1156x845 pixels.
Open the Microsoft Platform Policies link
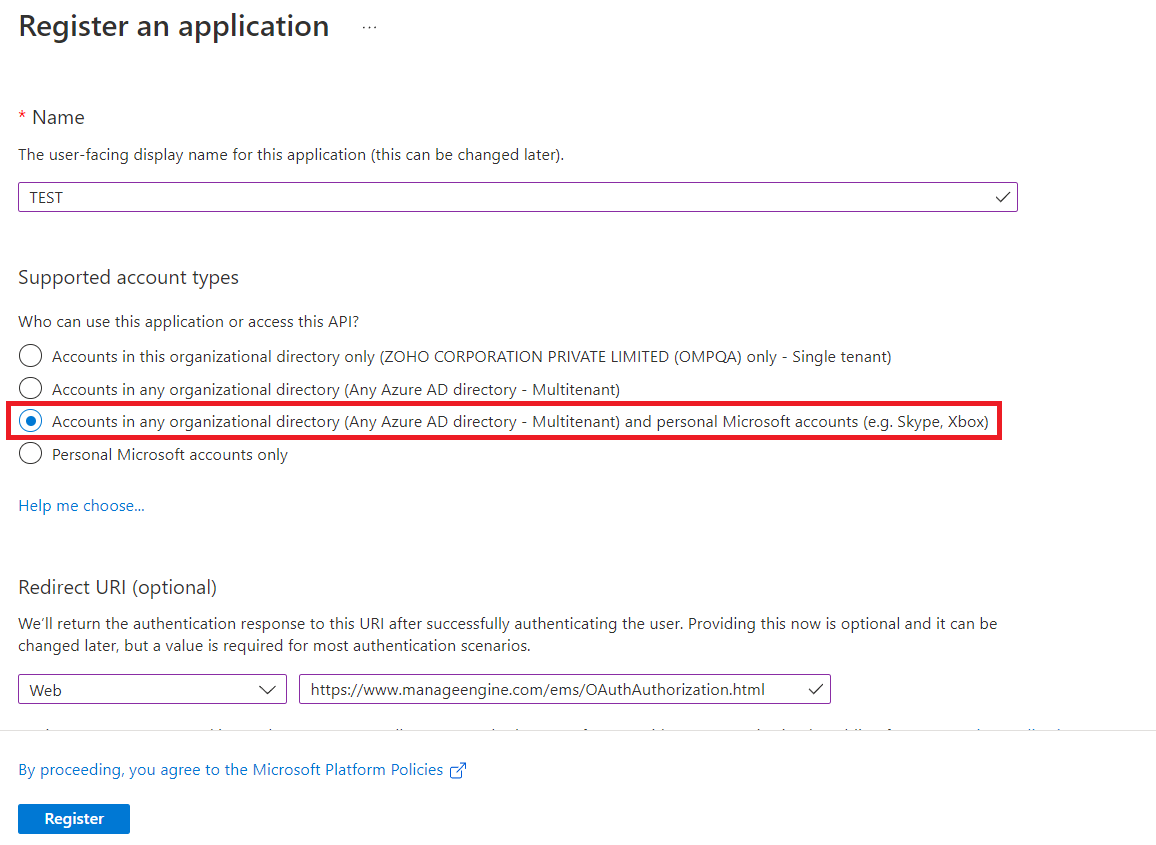pos(231,770)
